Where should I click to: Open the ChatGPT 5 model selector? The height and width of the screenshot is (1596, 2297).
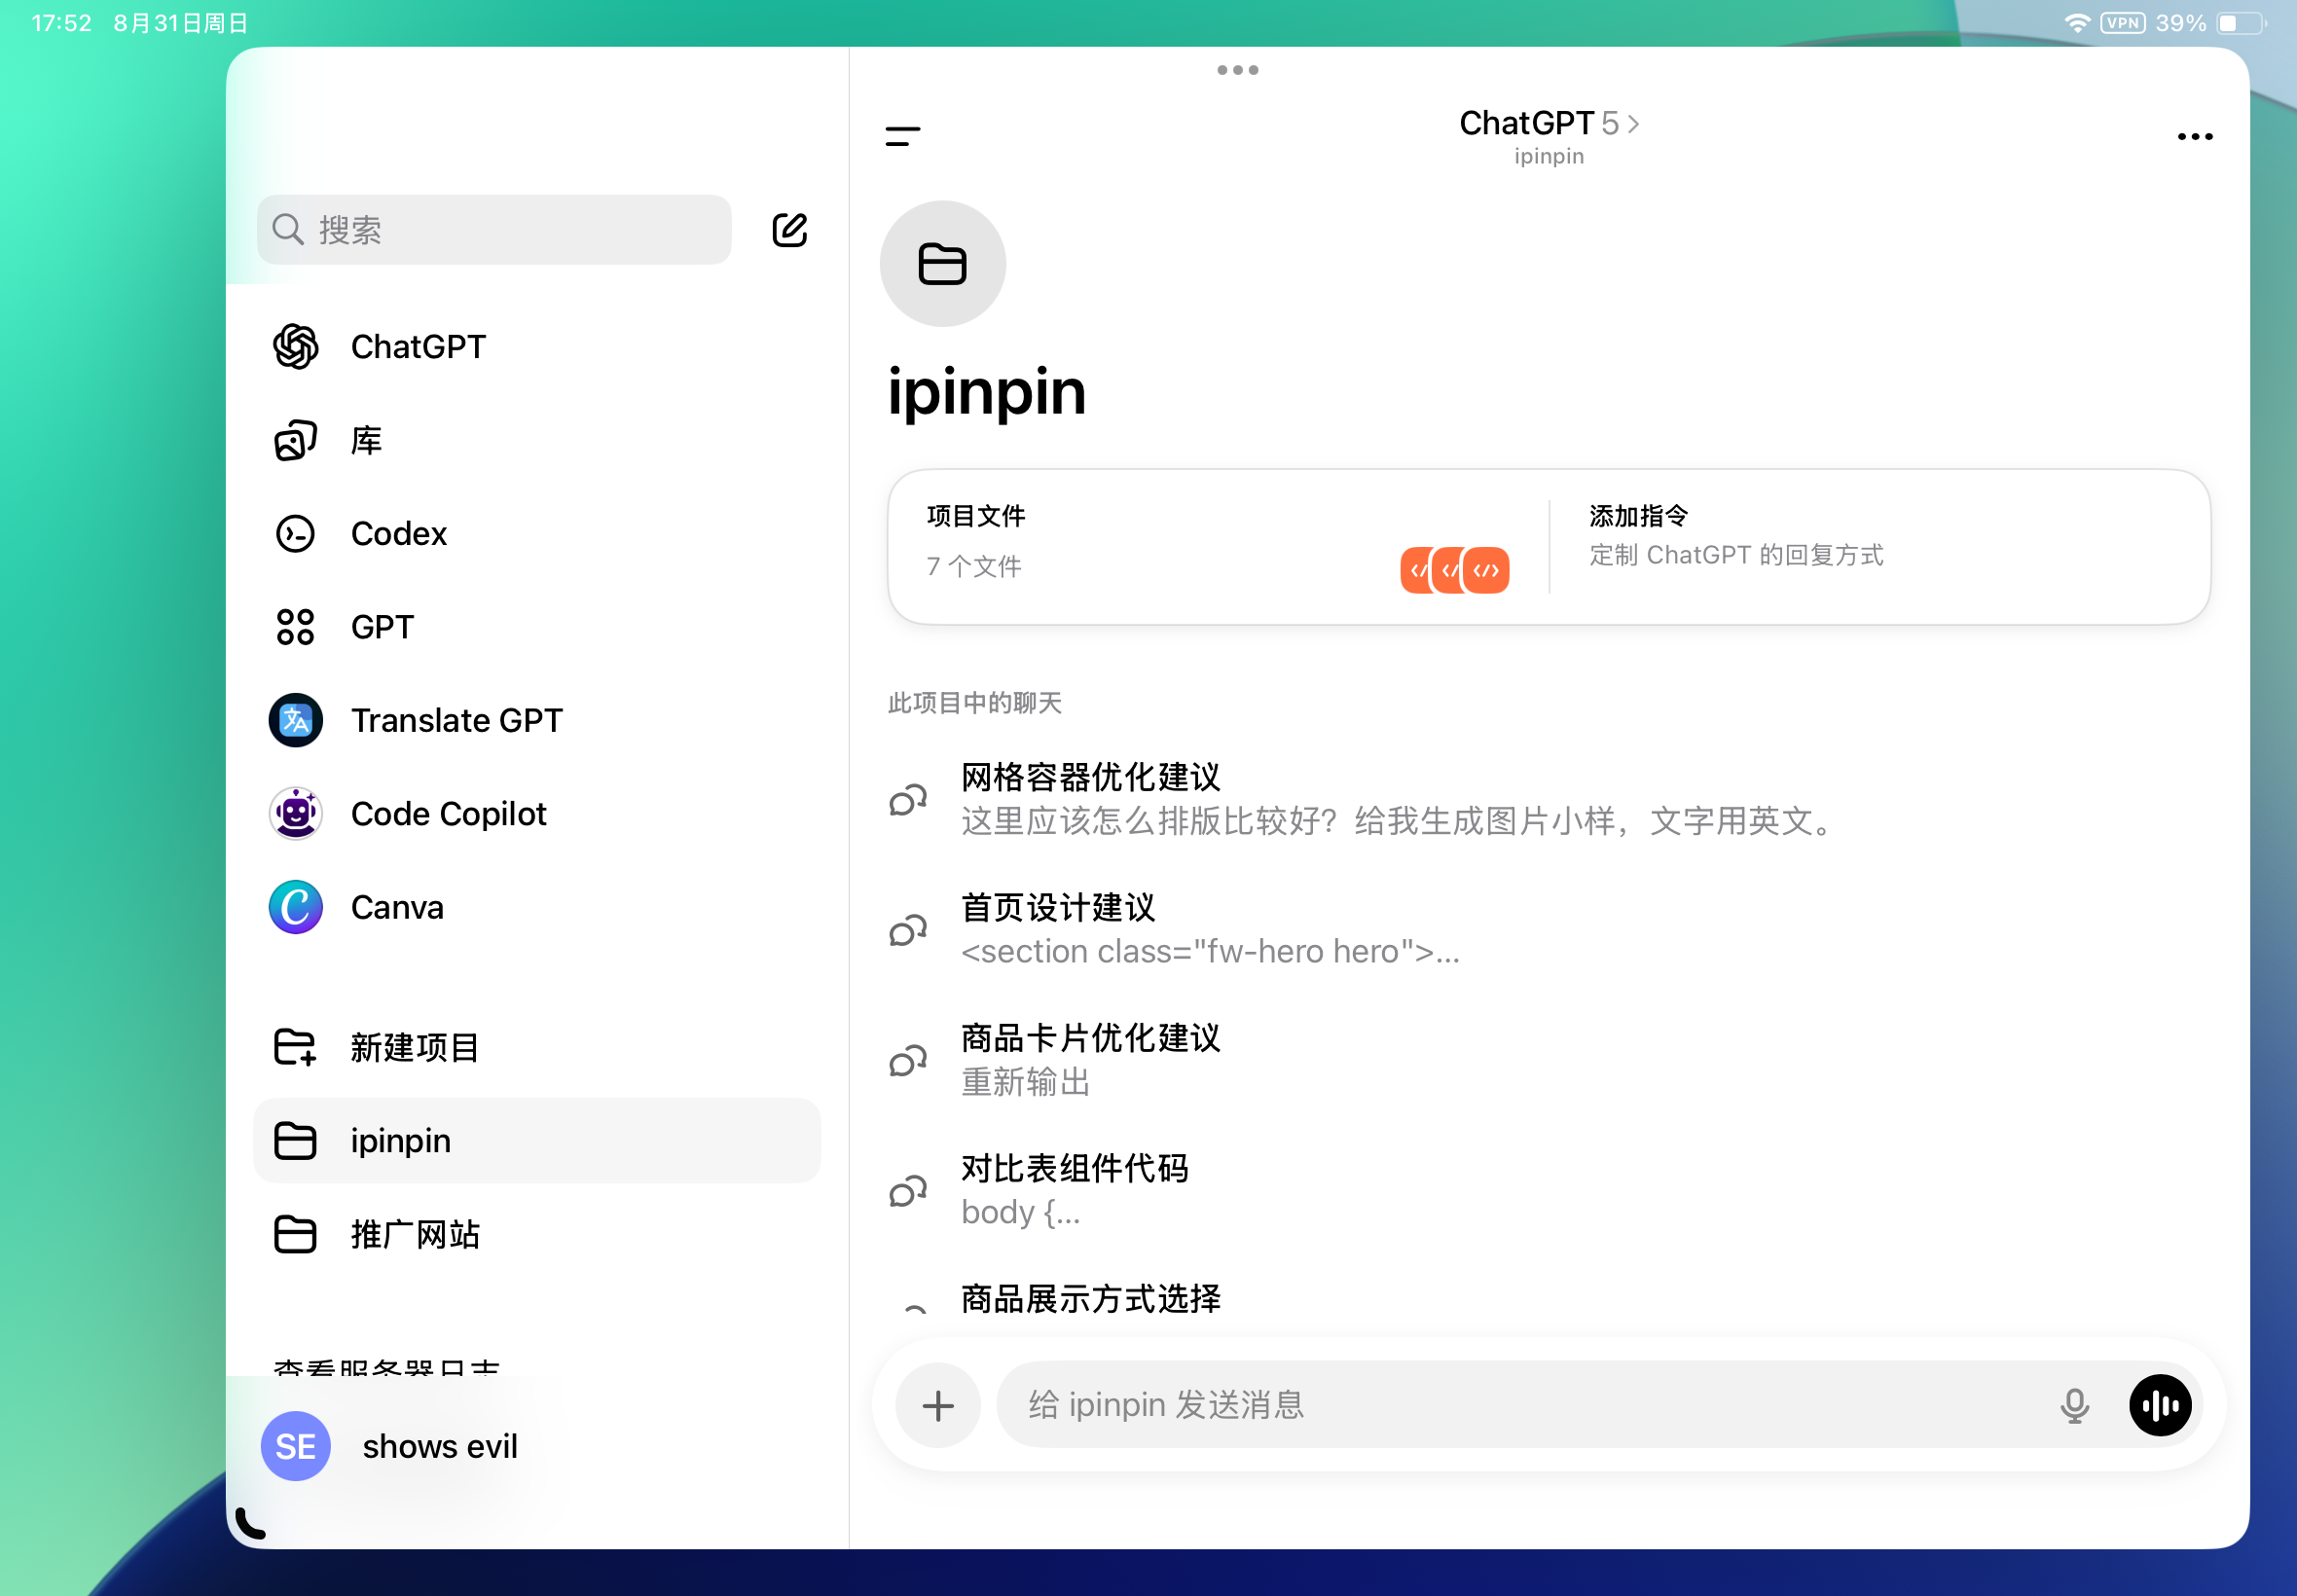click(1549, 124)
